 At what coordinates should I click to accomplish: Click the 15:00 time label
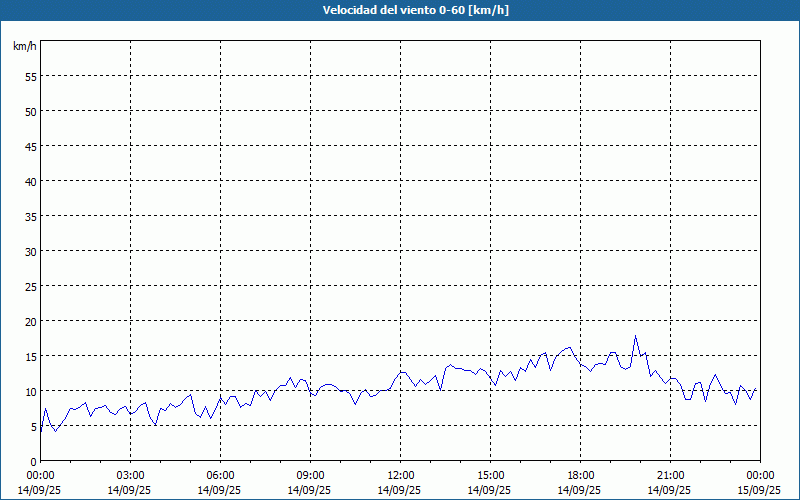[x=490, y=475]
